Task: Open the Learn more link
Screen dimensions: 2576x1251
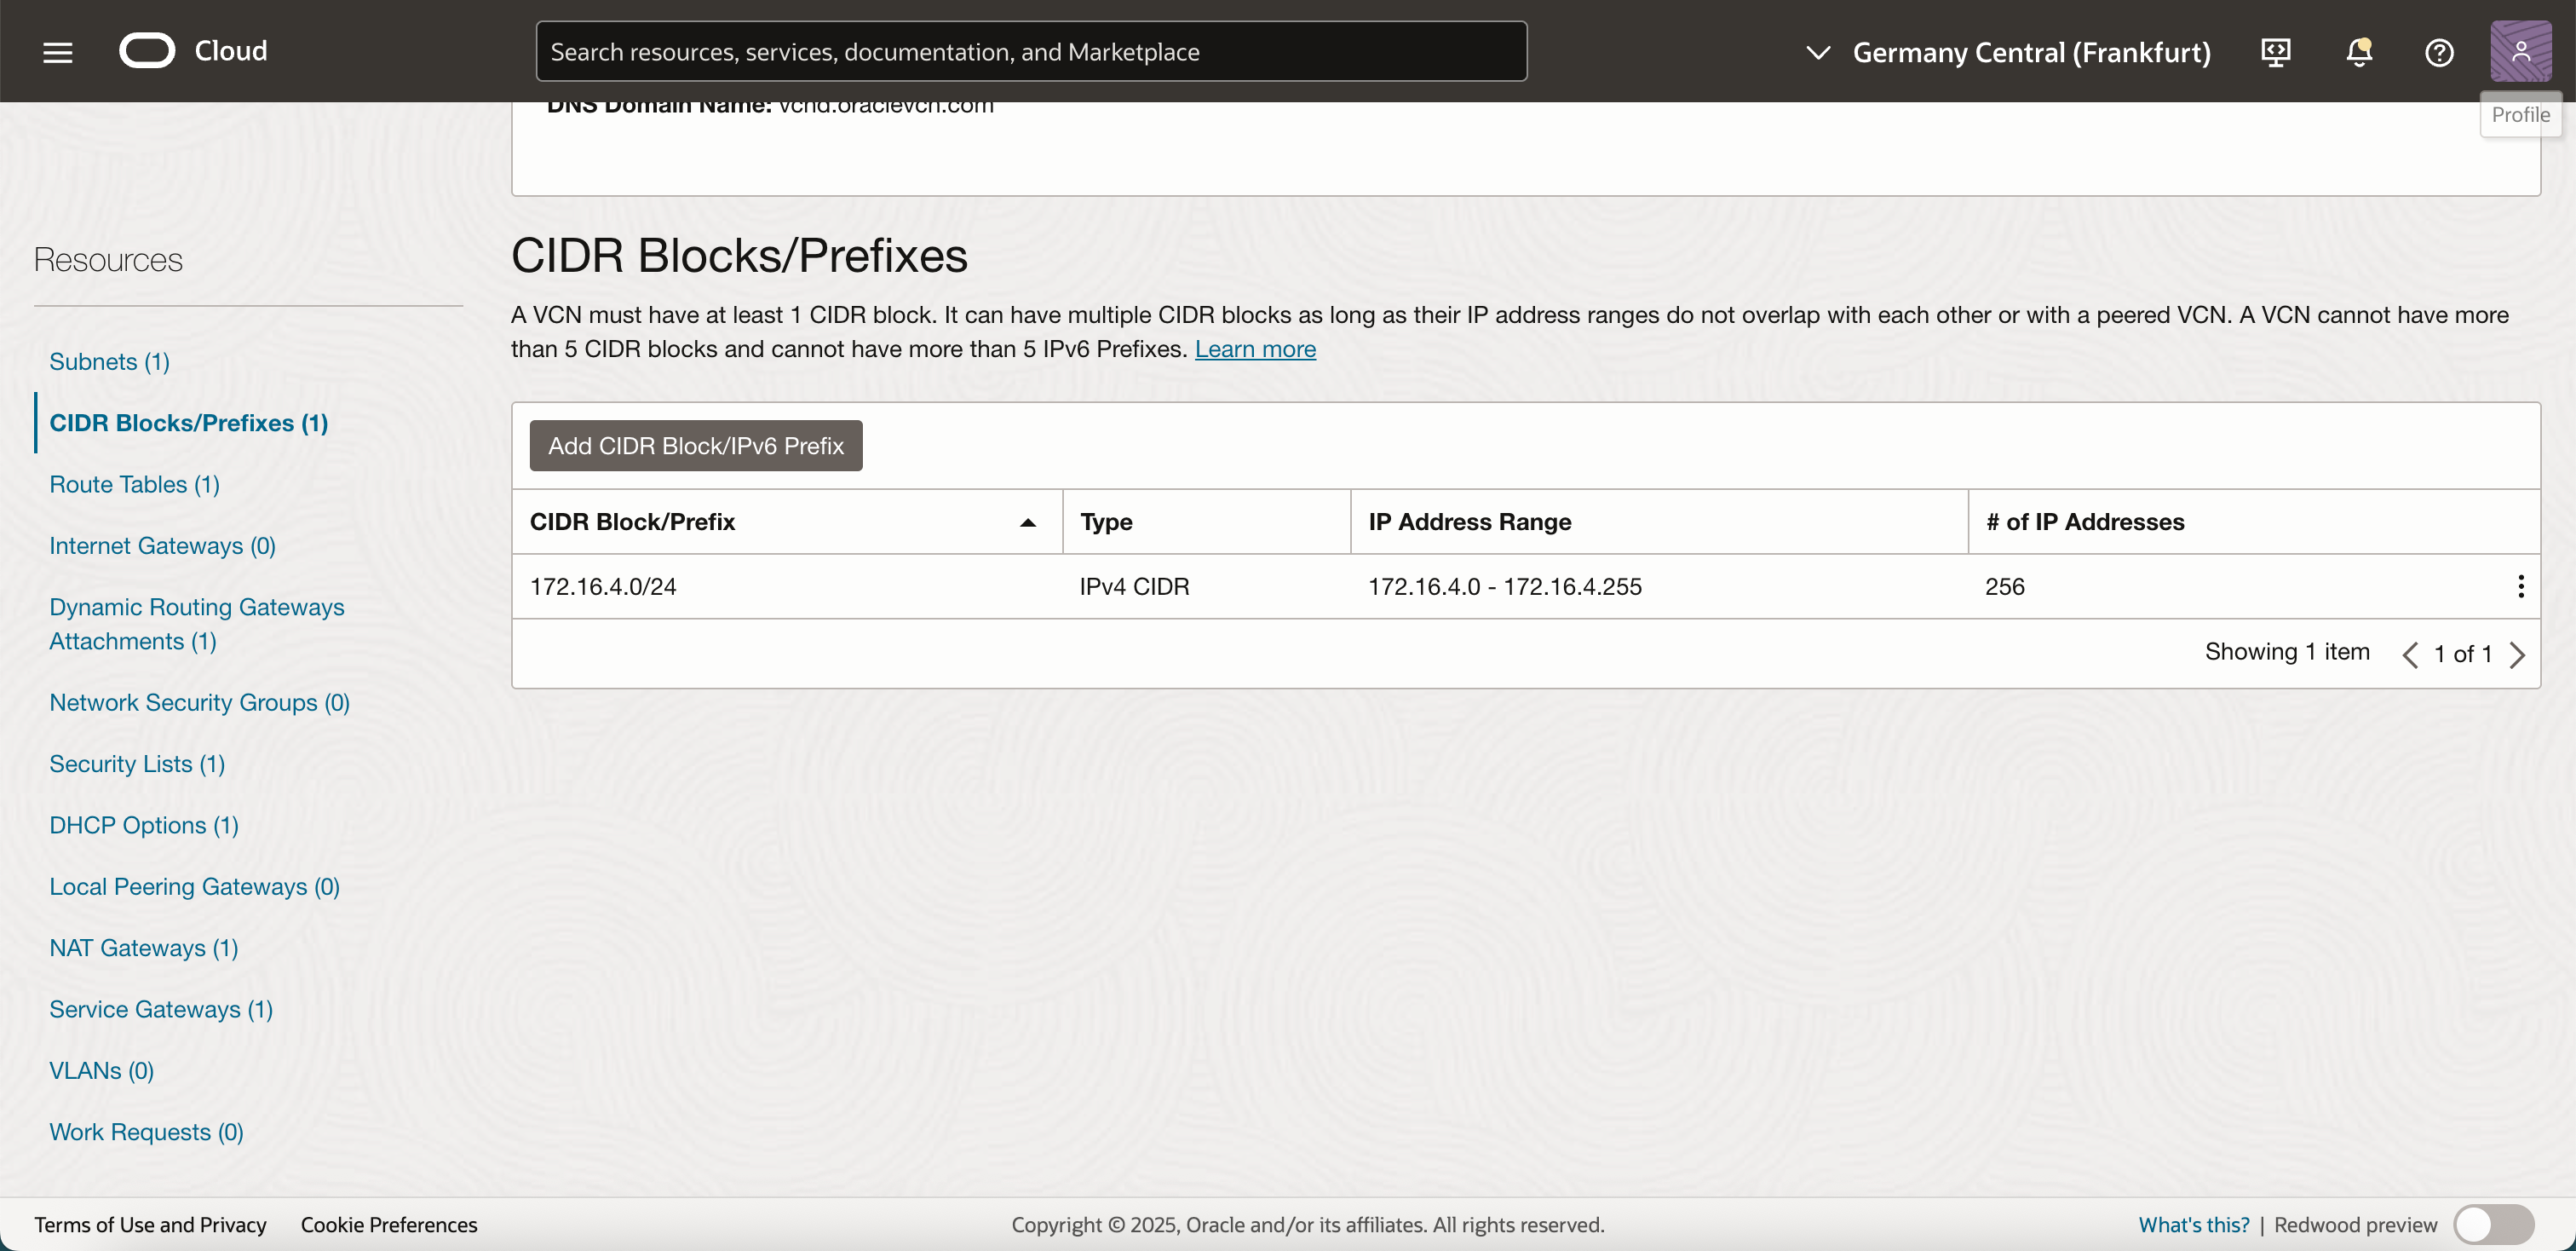Action: tap(1255, 349)
